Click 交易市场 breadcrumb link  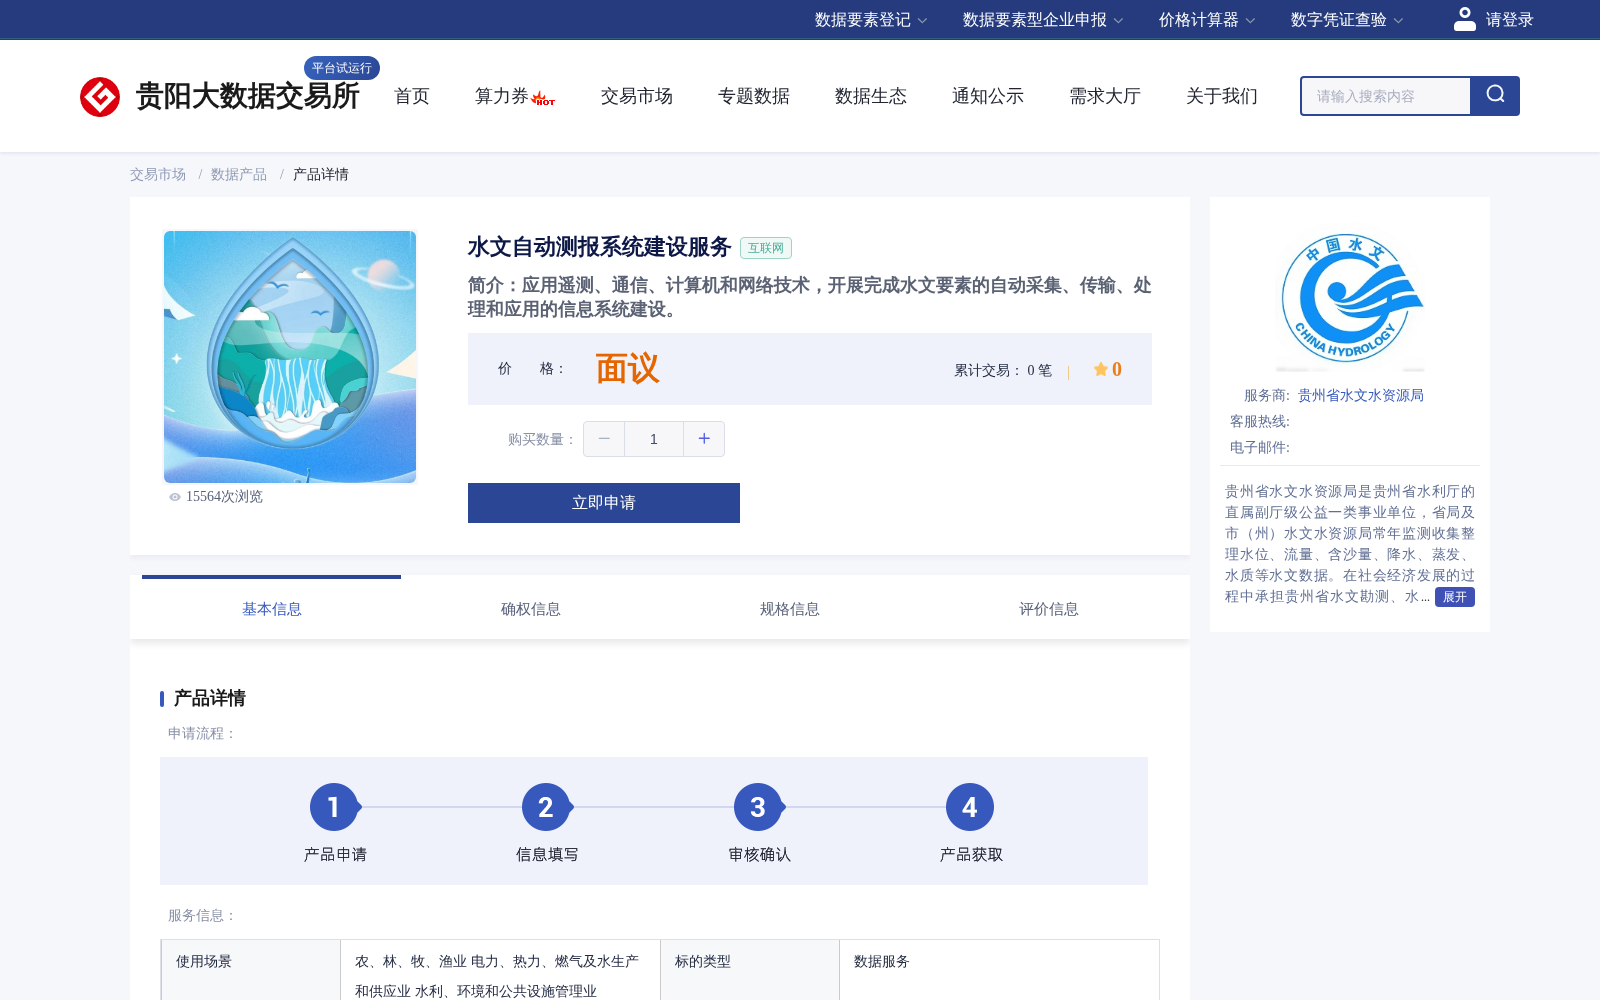157,174
